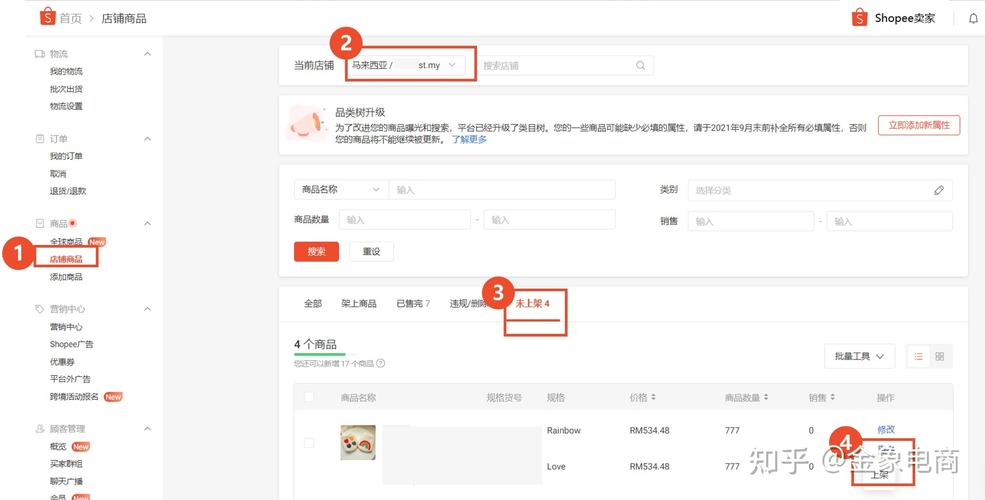The image size is (985, 500).
Task: Click the 销售 maximum 输入 field
Action: (x=890, y=221)
